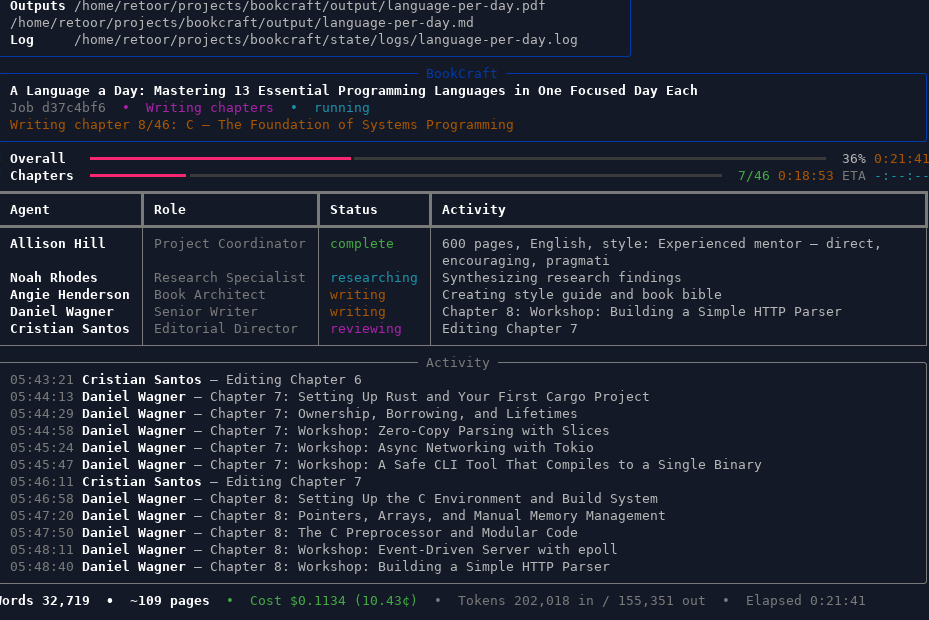This screenshot has height=620, width=929.
Task: Click the Overall progress bar
Action: tap(457, 158)
